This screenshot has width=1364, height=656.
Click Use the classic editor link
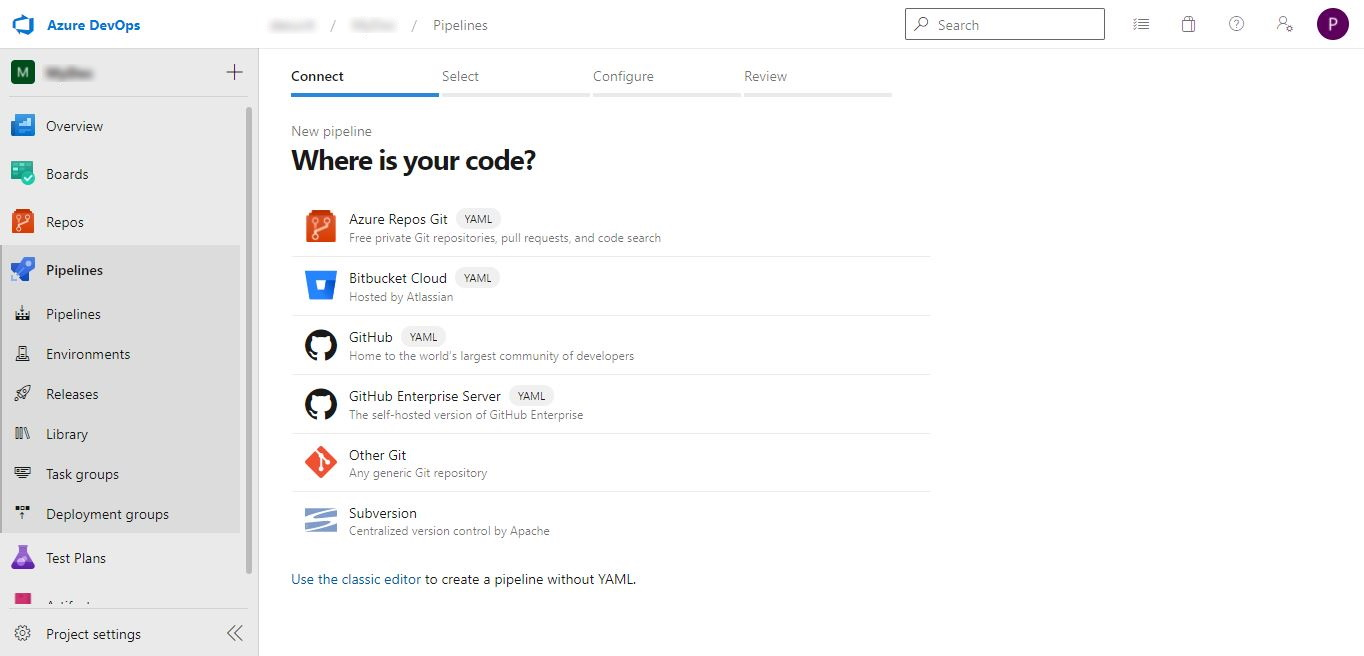point(356,579)
